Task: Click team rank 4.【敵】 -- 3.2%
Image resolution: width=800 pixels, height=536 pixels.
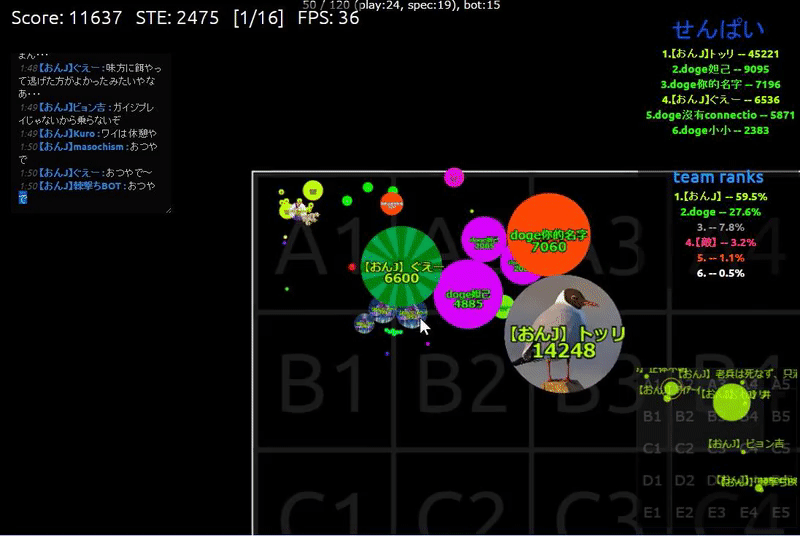Action: pyautogui.click(x=720, y=242)
